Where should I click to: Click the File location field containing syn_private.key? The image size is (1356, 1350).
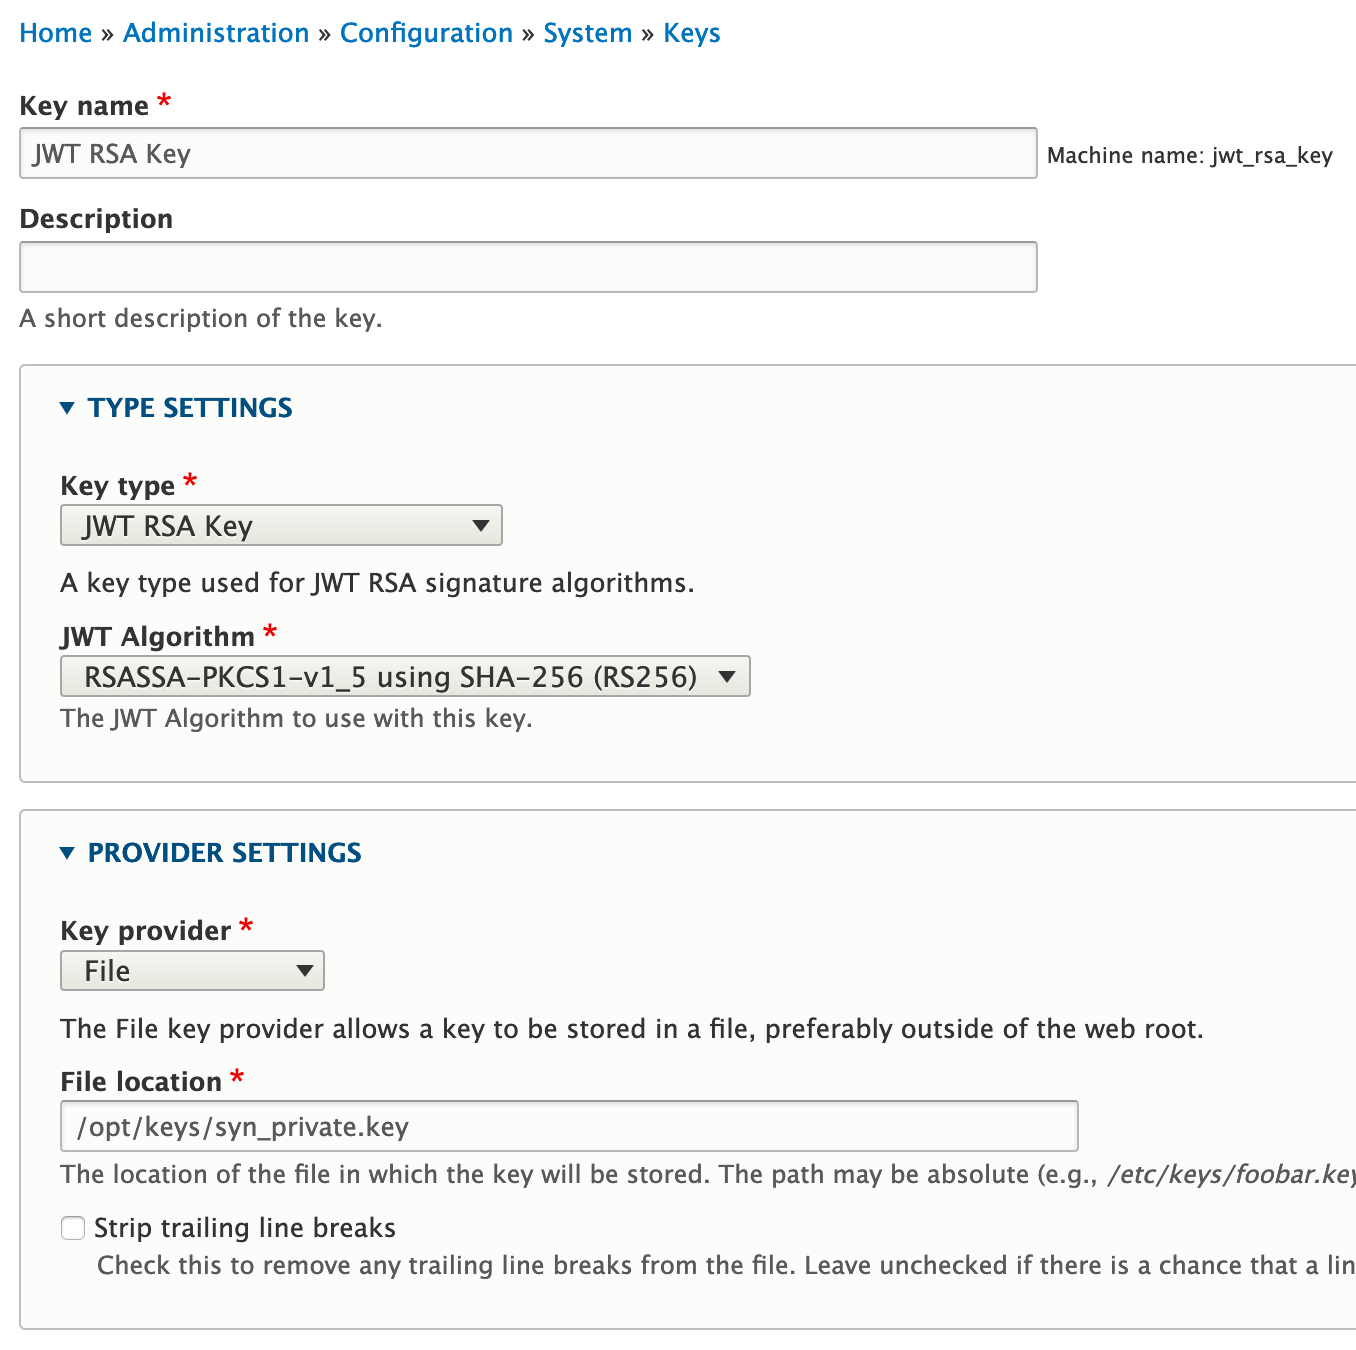pyautogui.click(x=568, y=1126)
